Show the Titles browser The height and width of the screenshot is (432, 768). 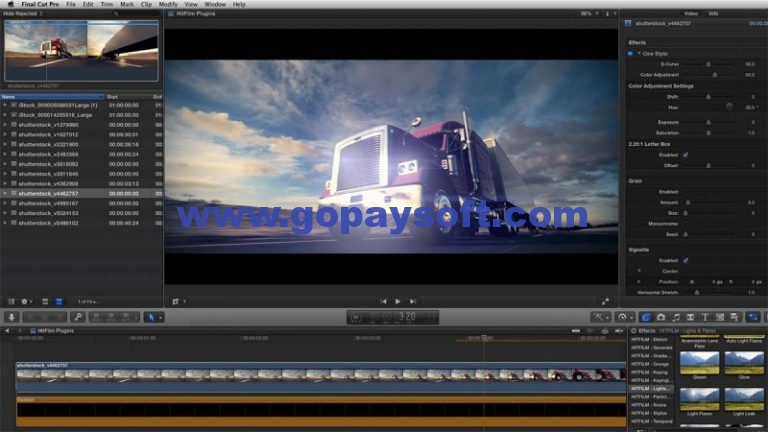click(x=705, y=317)
